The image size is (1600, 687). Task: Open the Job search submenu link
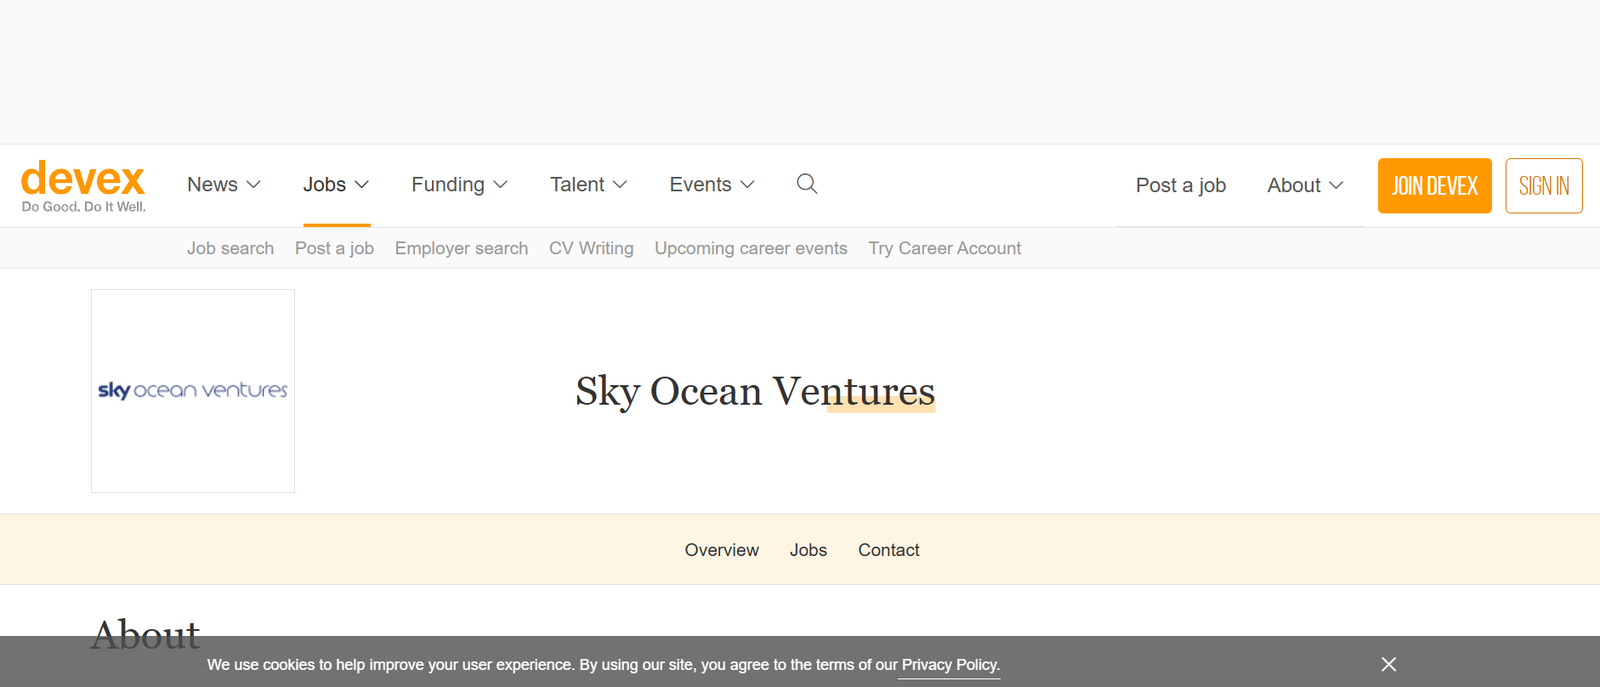230,248
